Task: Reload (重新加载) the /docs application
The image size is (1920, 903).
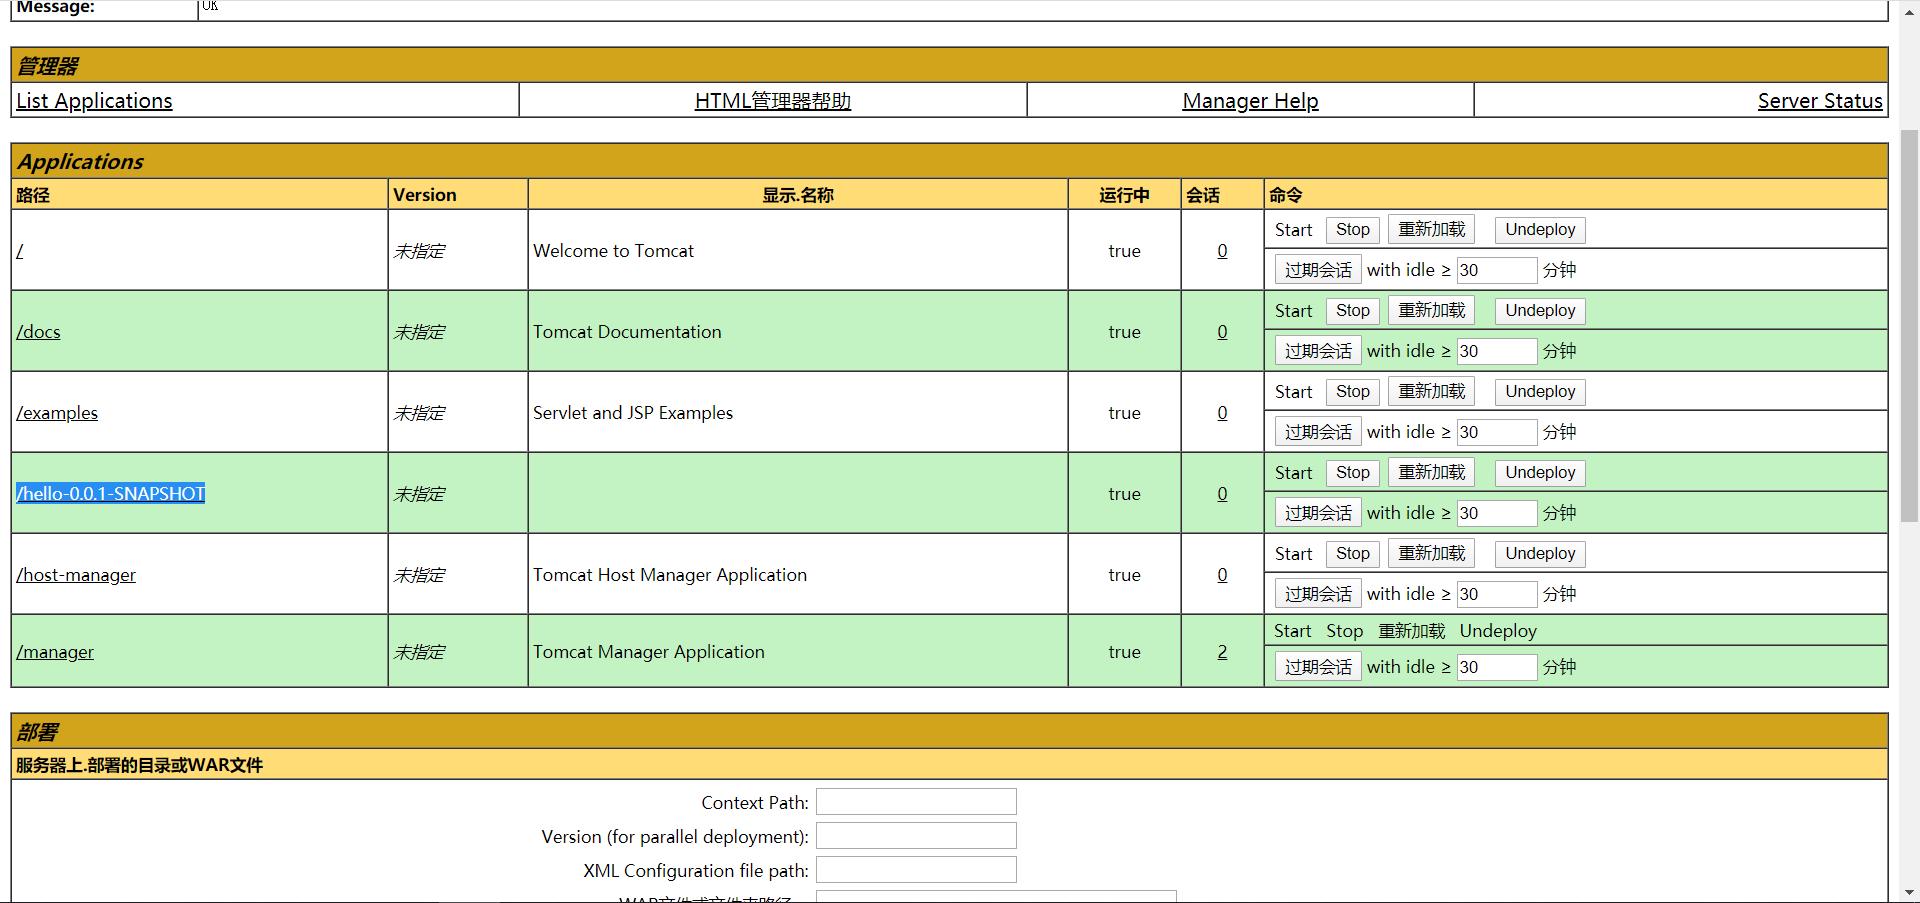Action: pyautogui.click(x=1431, y=311)
